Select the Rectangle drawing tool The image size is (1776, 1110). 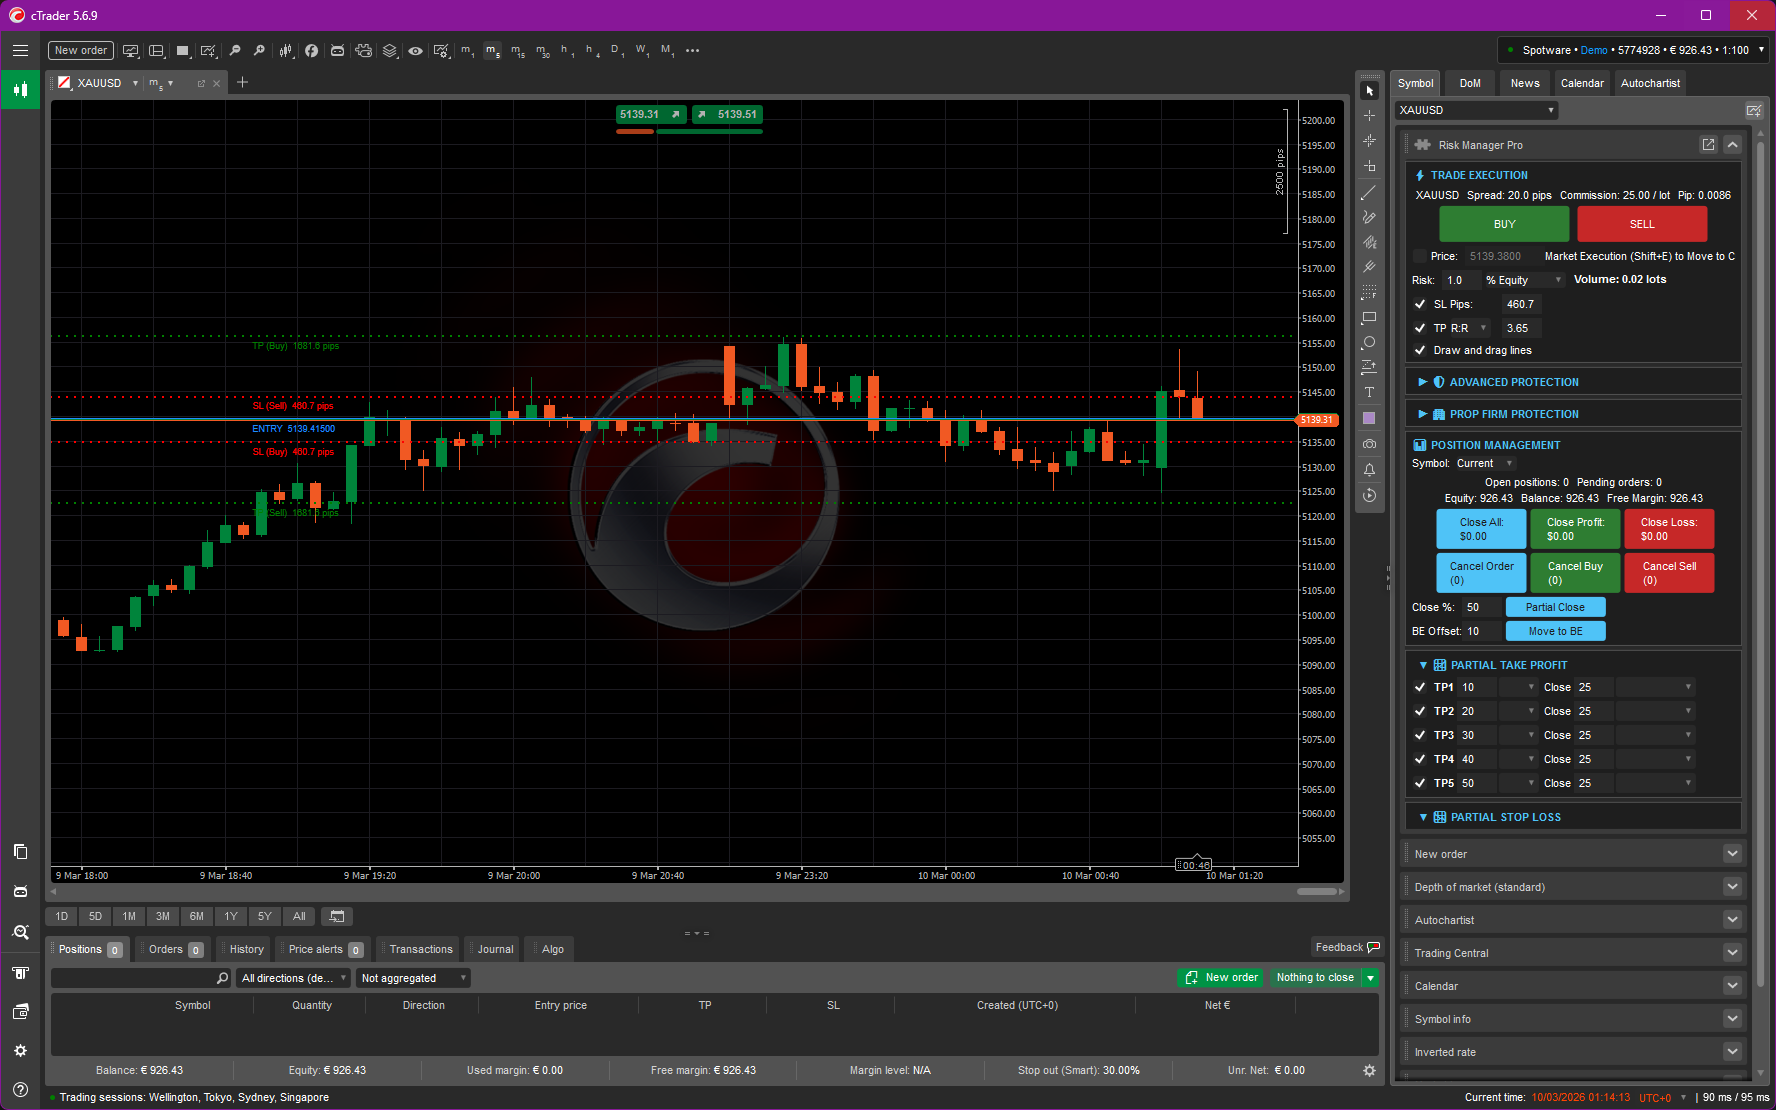[1370, 318]
